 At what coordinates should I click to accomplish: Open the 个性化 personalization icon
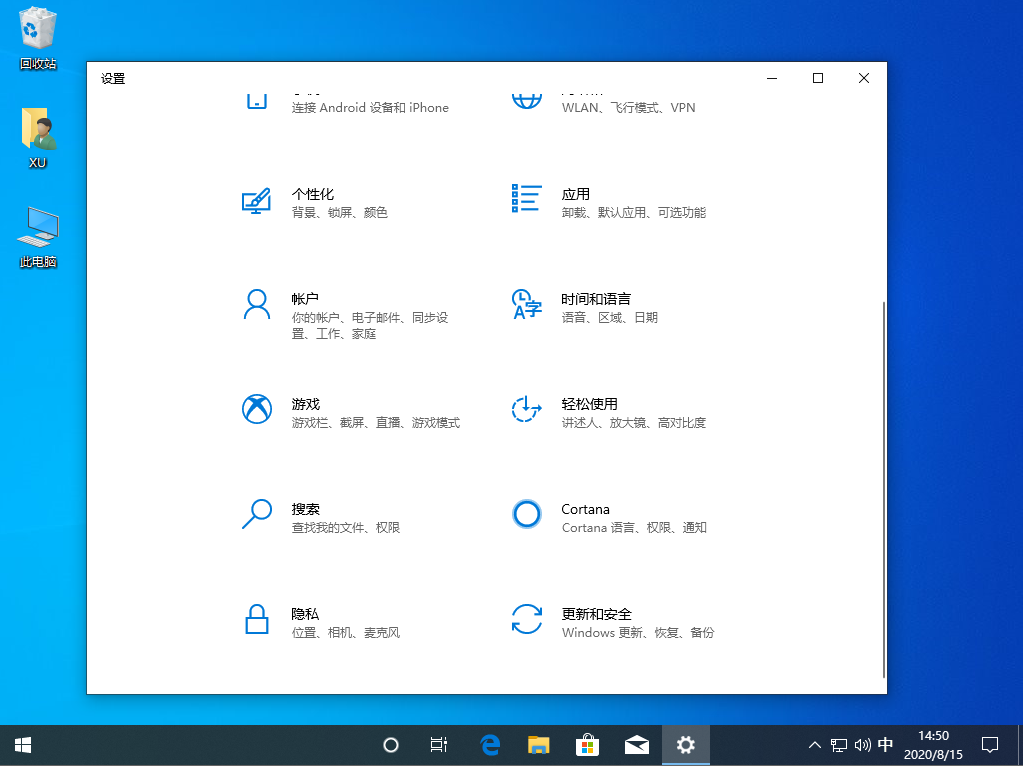coord(257,200)
